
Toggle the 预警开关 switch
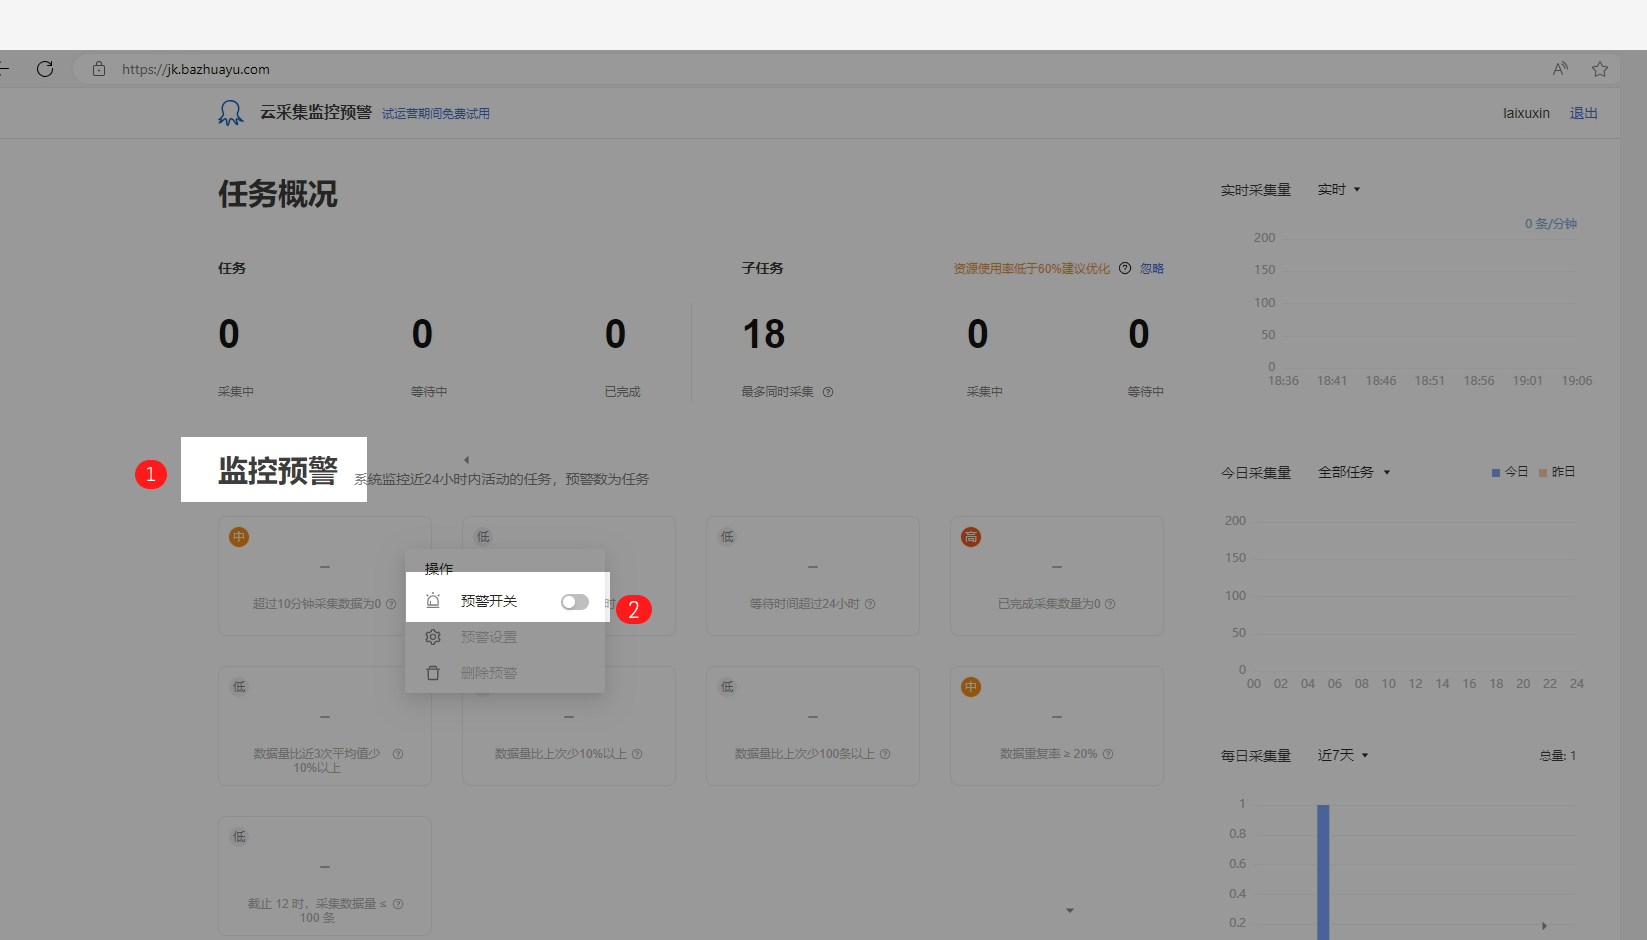[575, 602]
